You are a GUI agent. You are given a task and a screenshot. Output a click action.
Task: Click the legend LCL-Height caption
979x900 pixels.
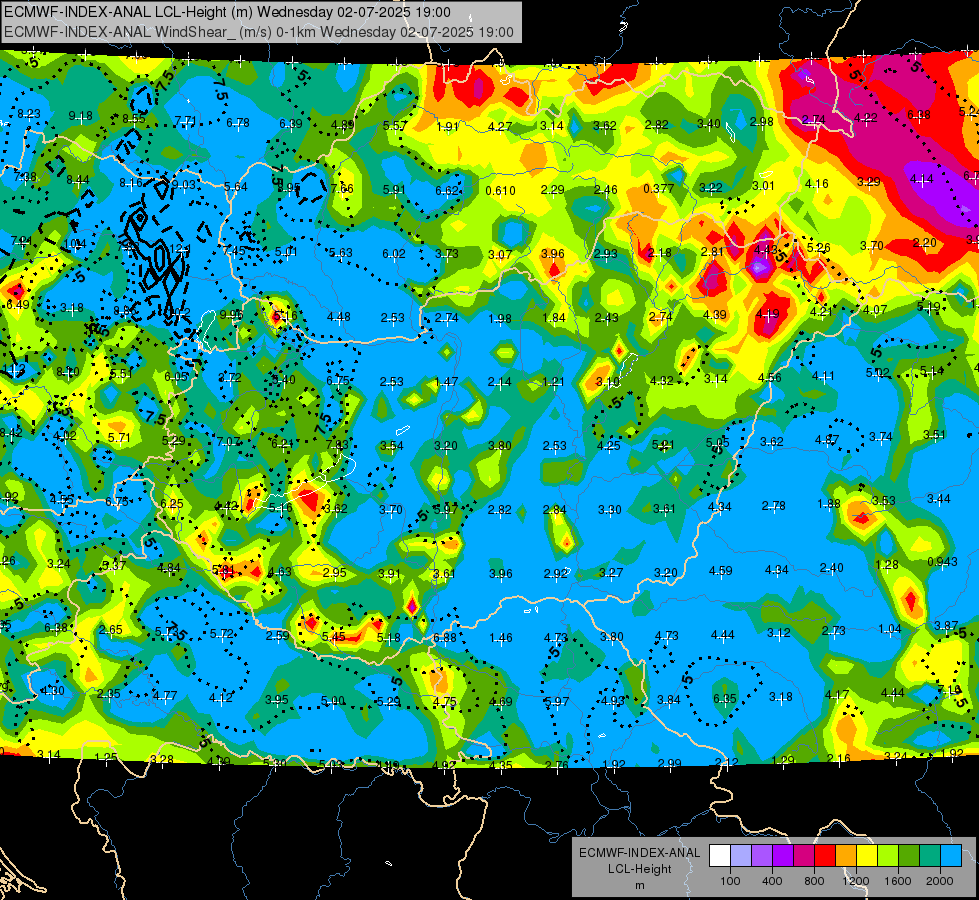click(639, 869)
